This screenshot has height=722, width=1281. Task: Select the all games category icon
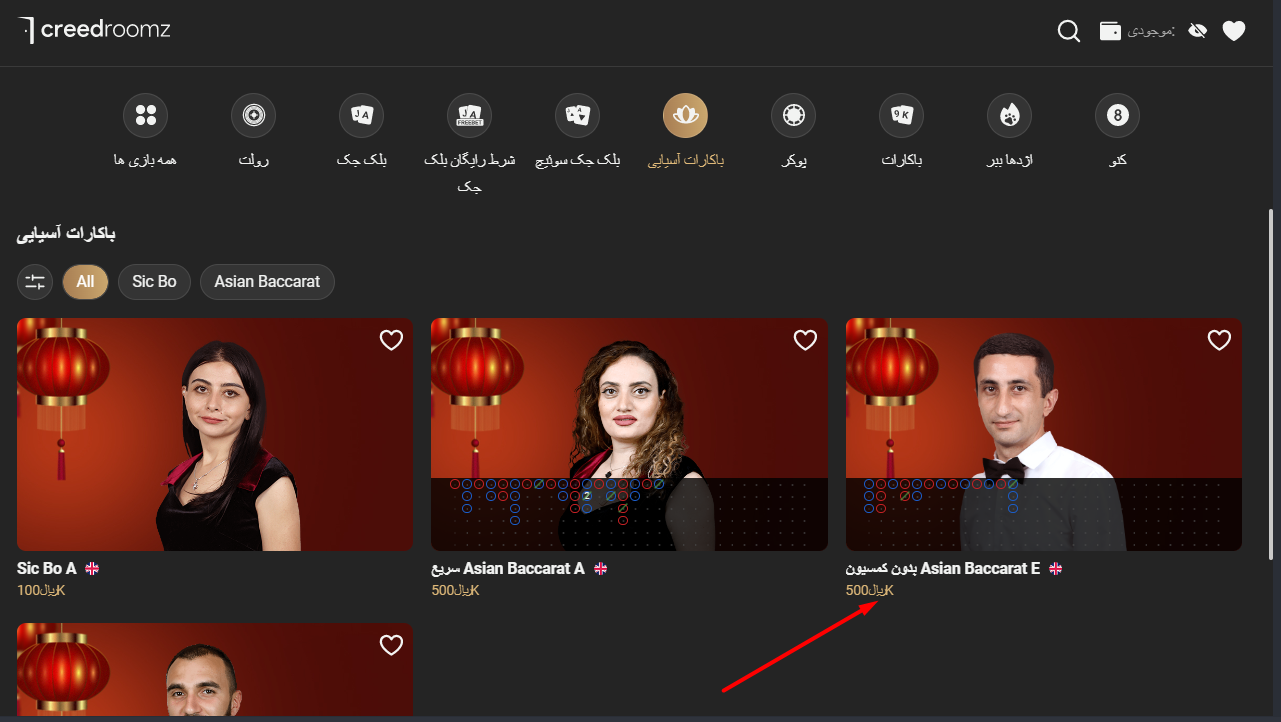[x=145, y=116]
